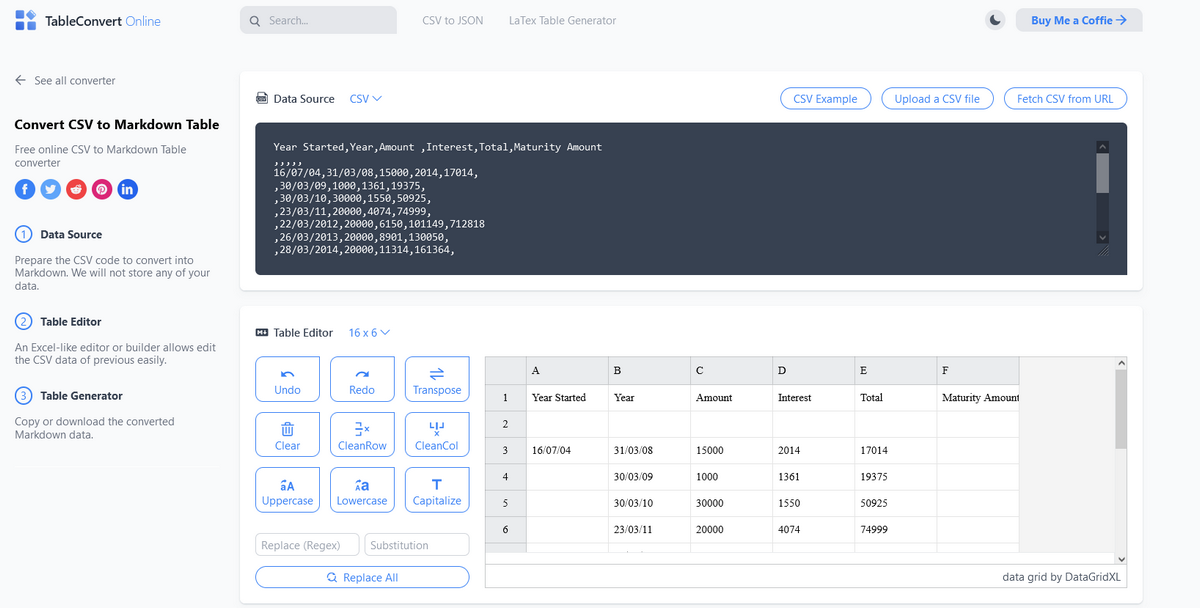Switch to LaTex Table Generator
This screenshot has height=608, width=1200.
click(561, 19)
